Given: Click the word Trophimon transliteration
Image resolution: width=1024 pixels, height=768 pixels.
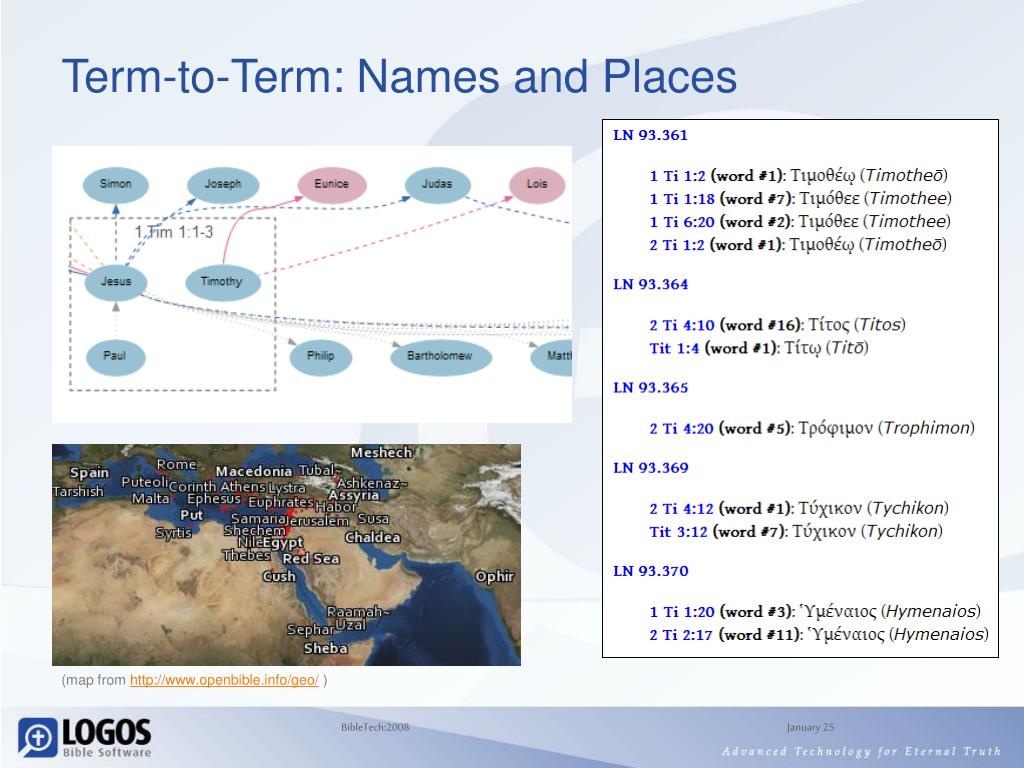Looking at the screenshot, I should (x=925, y=428).
